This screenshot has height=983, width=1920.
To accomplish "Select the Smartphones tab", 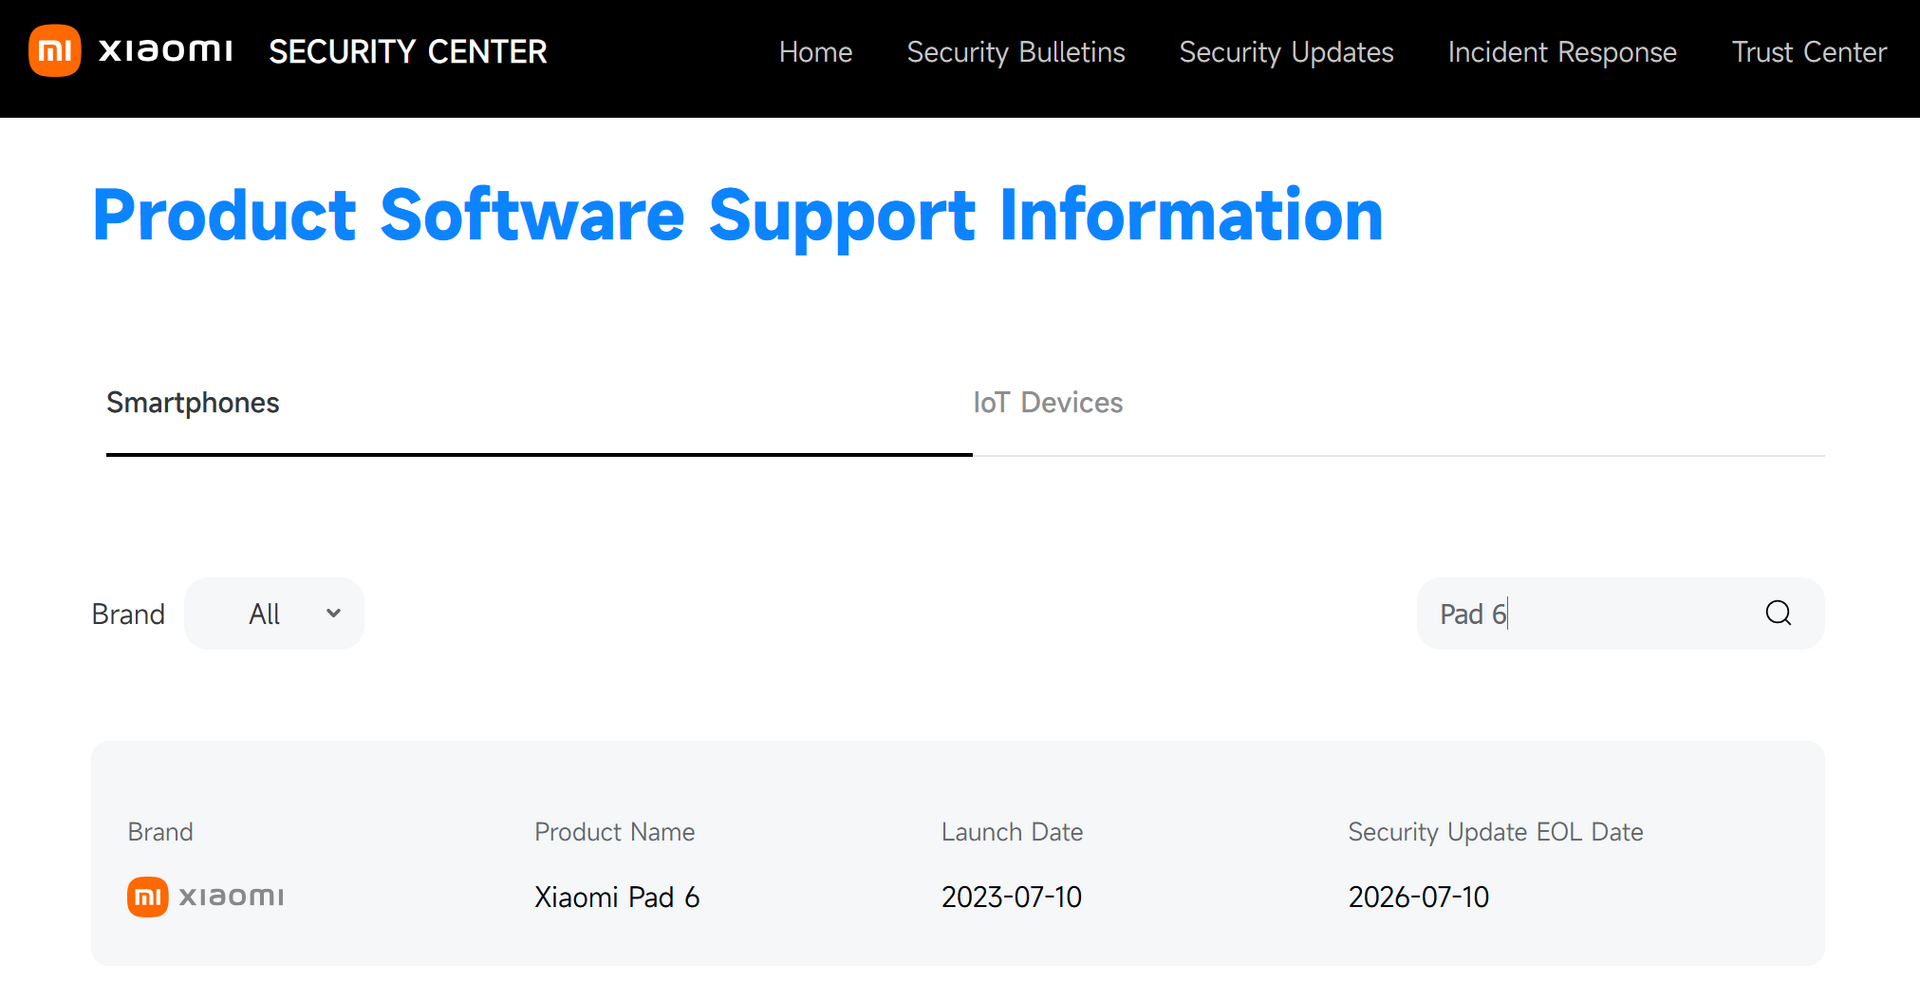I will pyautogui.click(x=193, y=403).
